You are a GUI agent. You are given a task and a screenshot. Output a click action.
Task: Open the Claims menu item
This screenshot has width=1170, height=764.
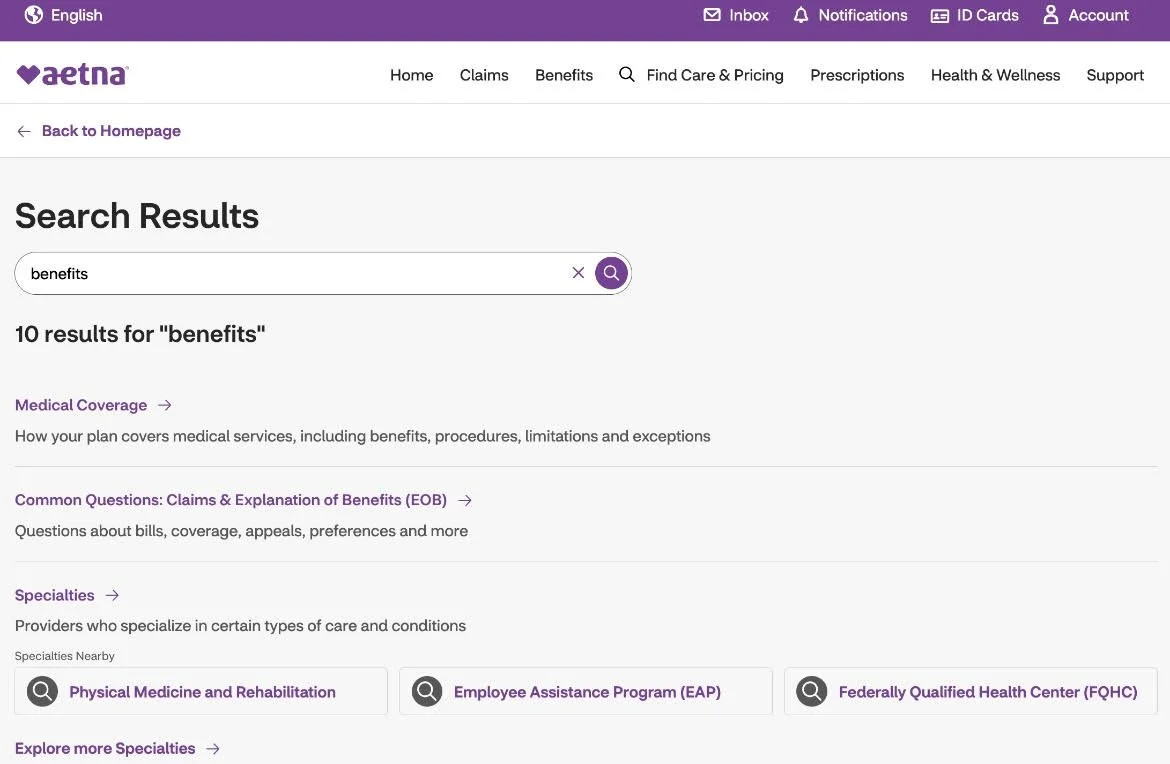coord(484,75)
